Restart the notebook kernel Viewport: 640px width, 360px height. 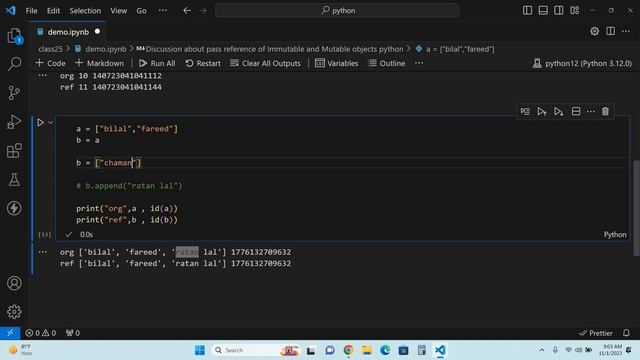coord(203,63)
